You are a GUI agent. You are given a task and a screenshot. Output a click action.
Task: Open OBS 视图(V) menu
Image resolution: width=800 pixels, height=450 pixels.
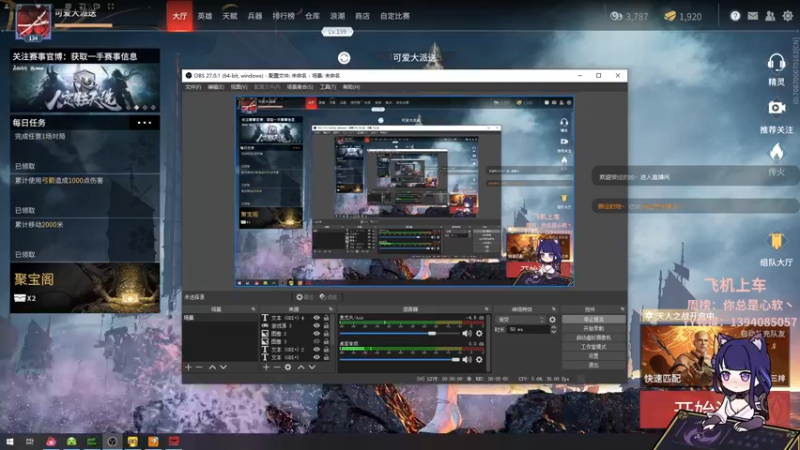tap(239, 87)
